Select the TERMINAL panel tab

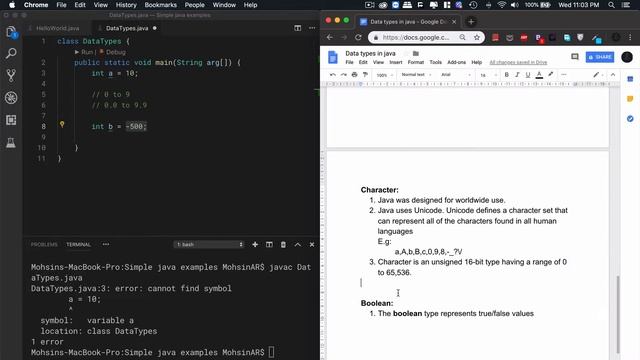78,244
